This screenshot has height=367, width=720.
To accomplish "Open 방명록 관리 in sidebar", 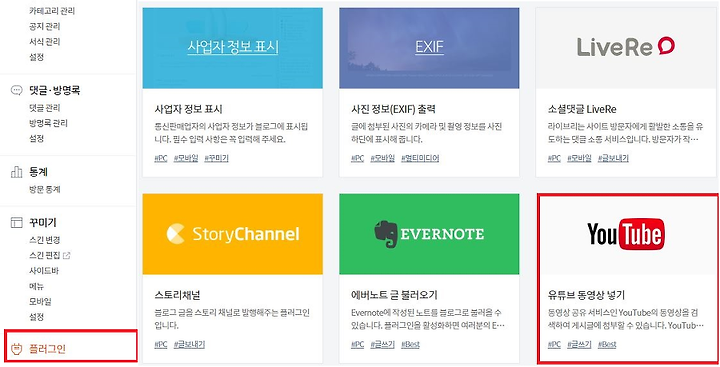I will pos(48,123).
